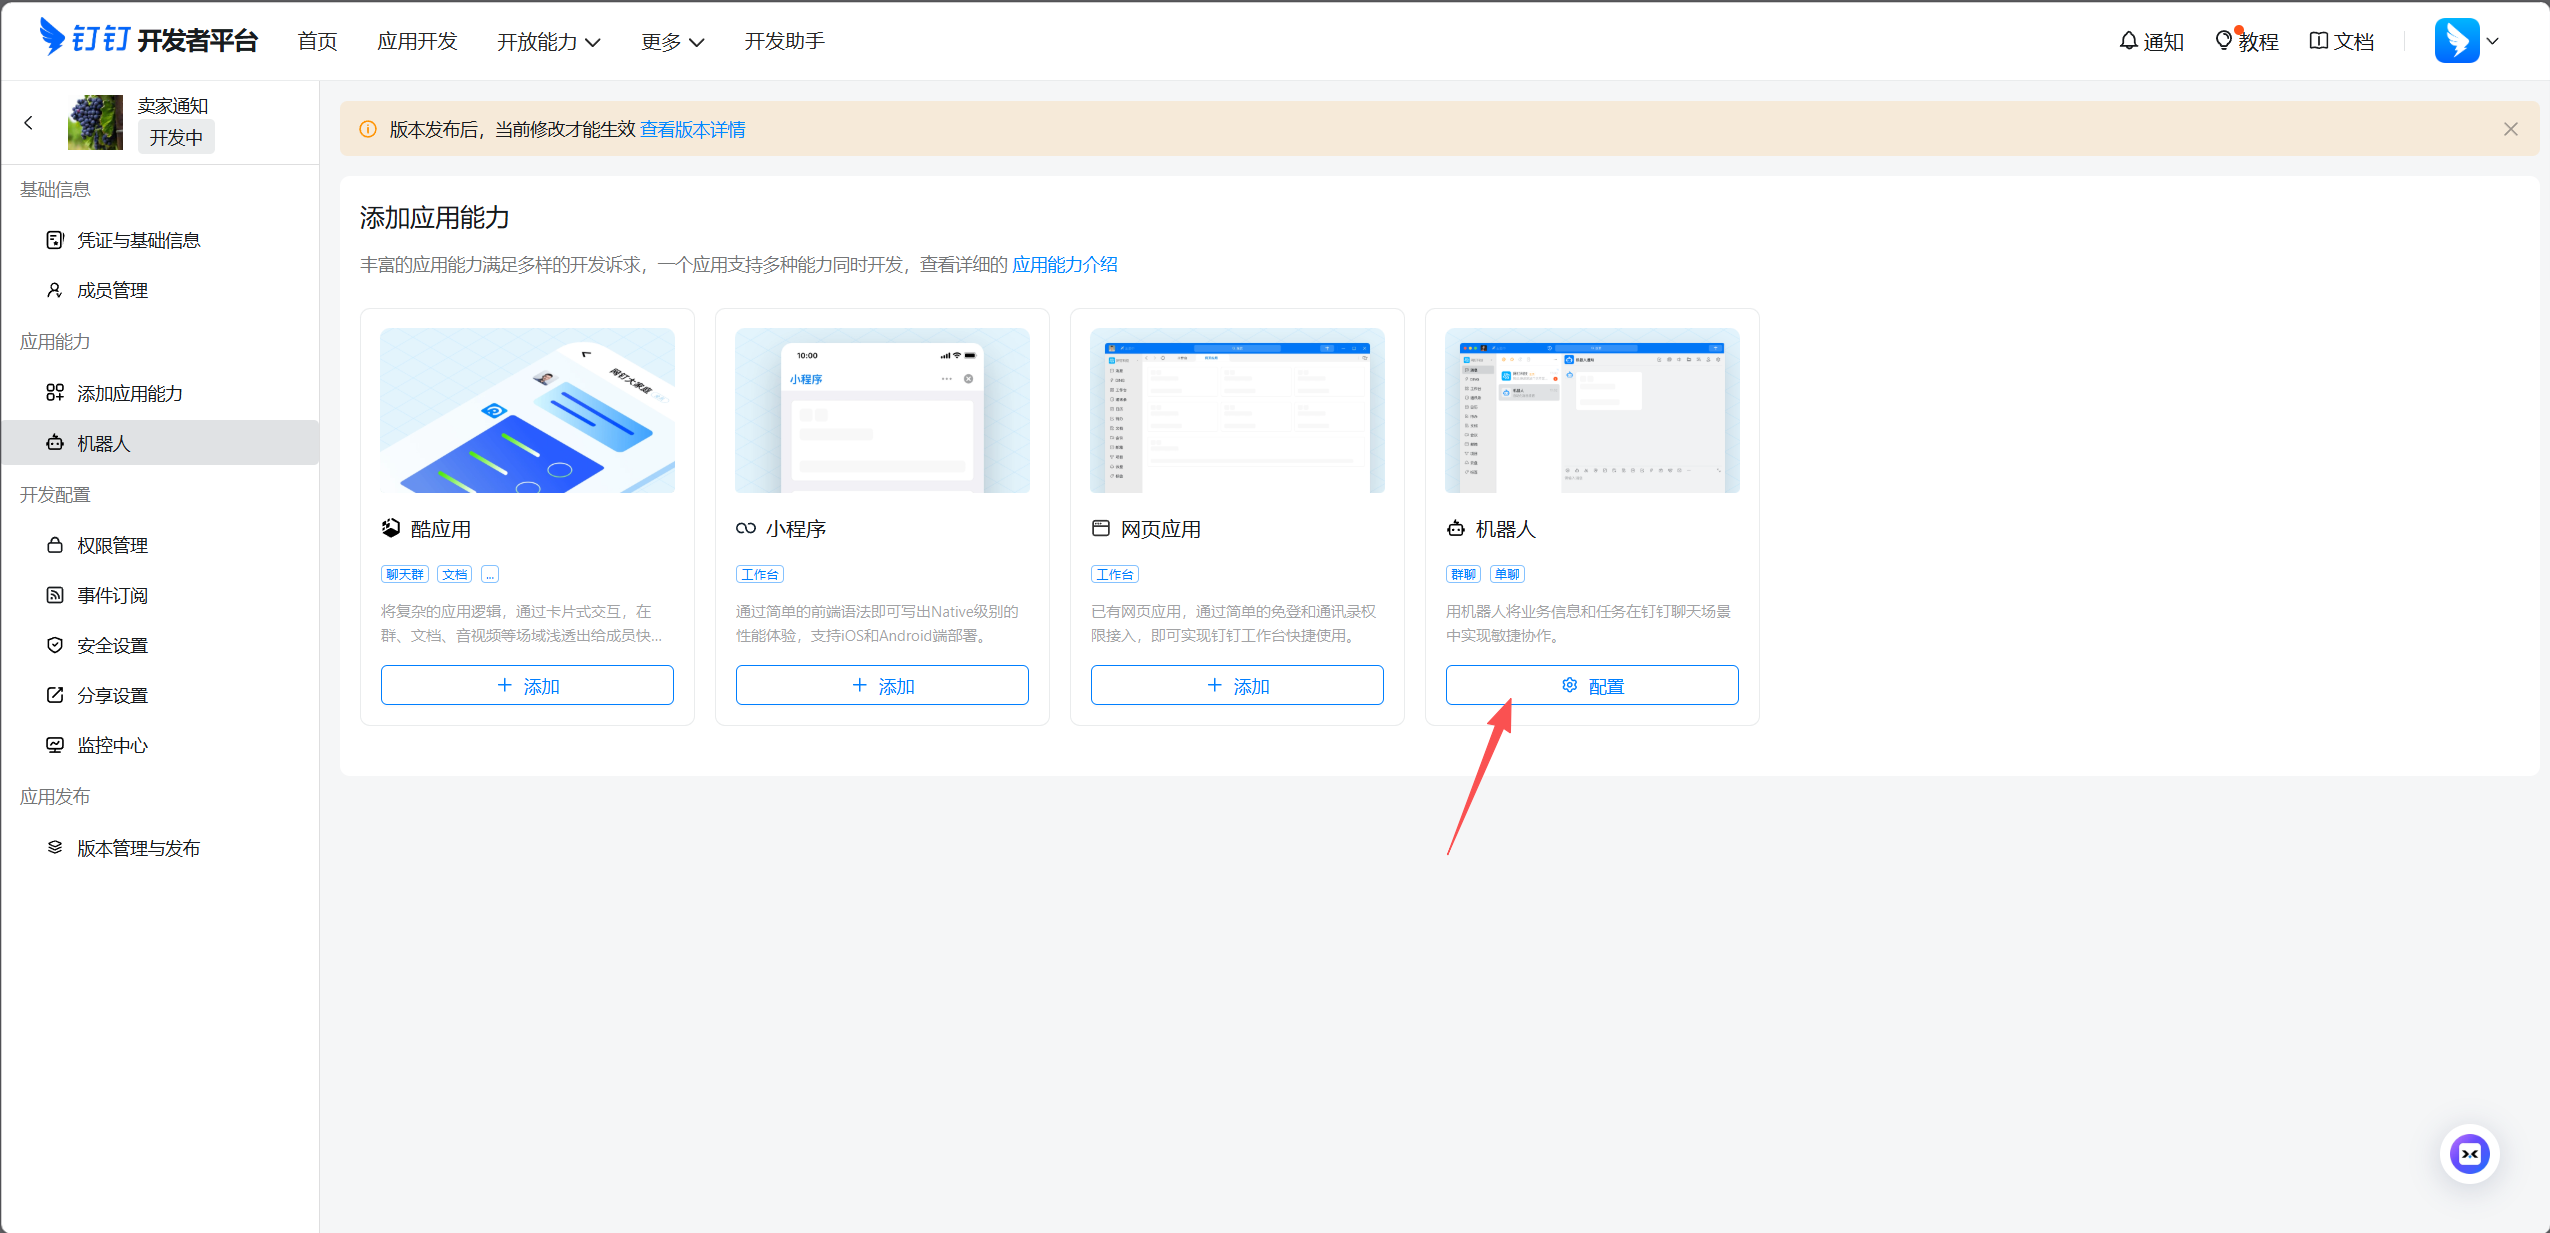Dismiss the version notice banner
The image size is (2550, 1233).
[x=2510, y=129]
